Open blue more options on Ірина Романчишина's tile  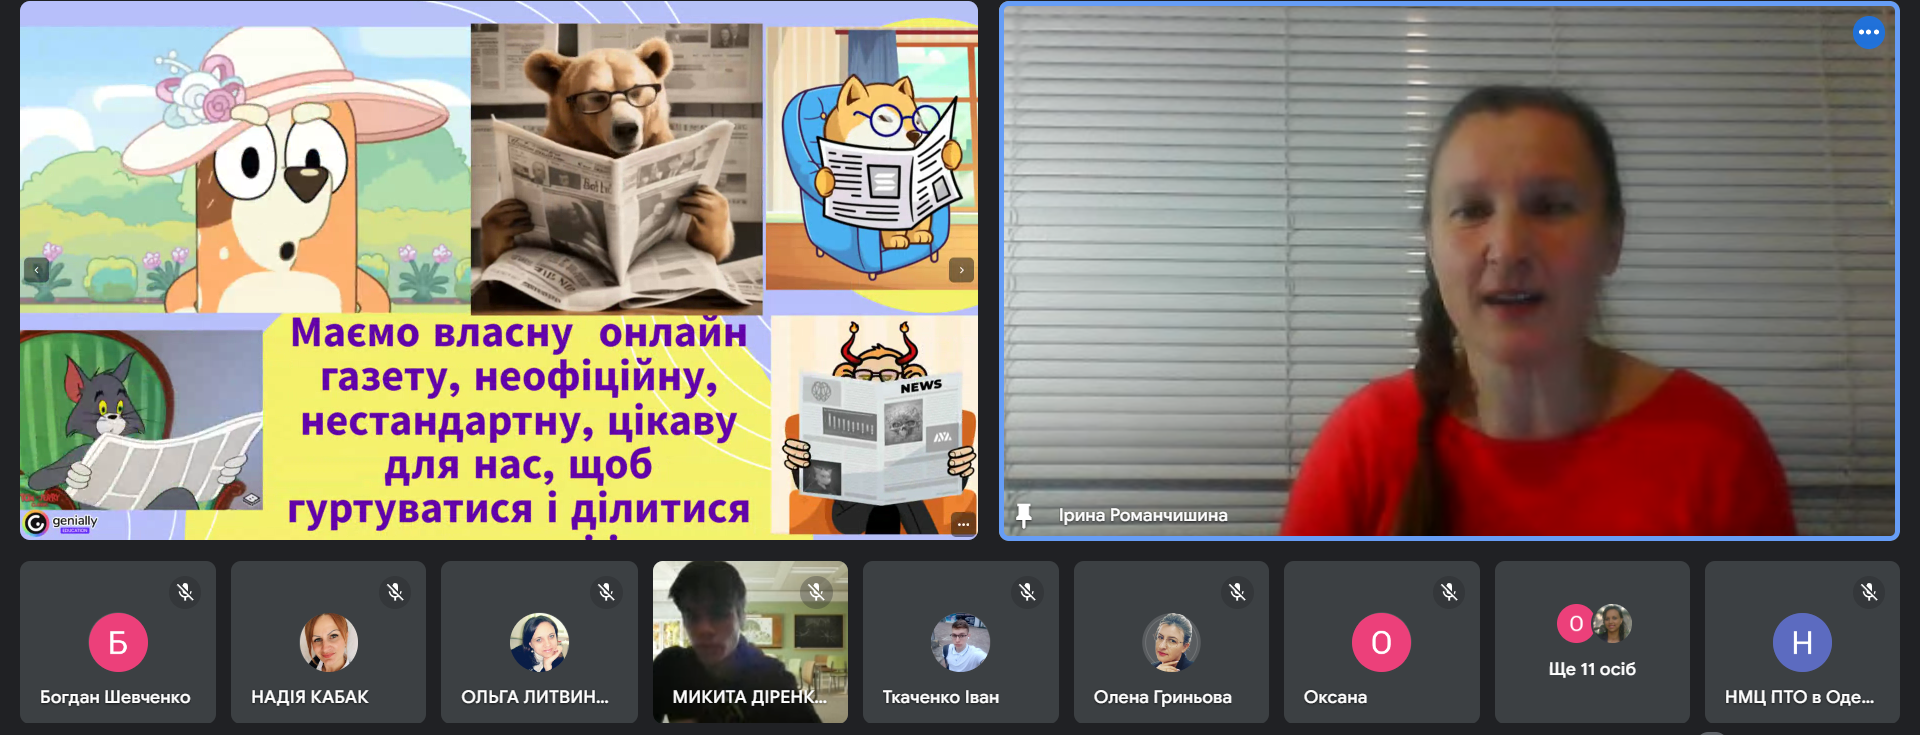point(1868,32)
